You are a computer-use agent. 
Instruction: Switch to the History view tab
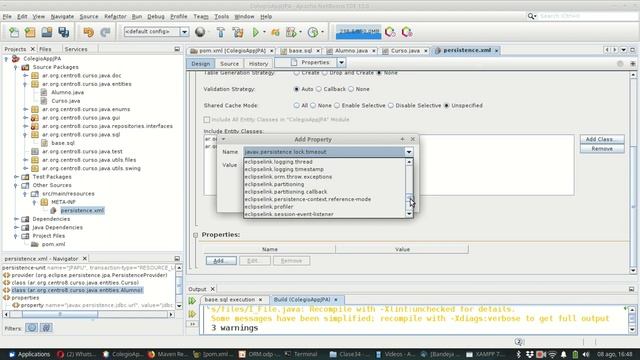coord(258,64)
